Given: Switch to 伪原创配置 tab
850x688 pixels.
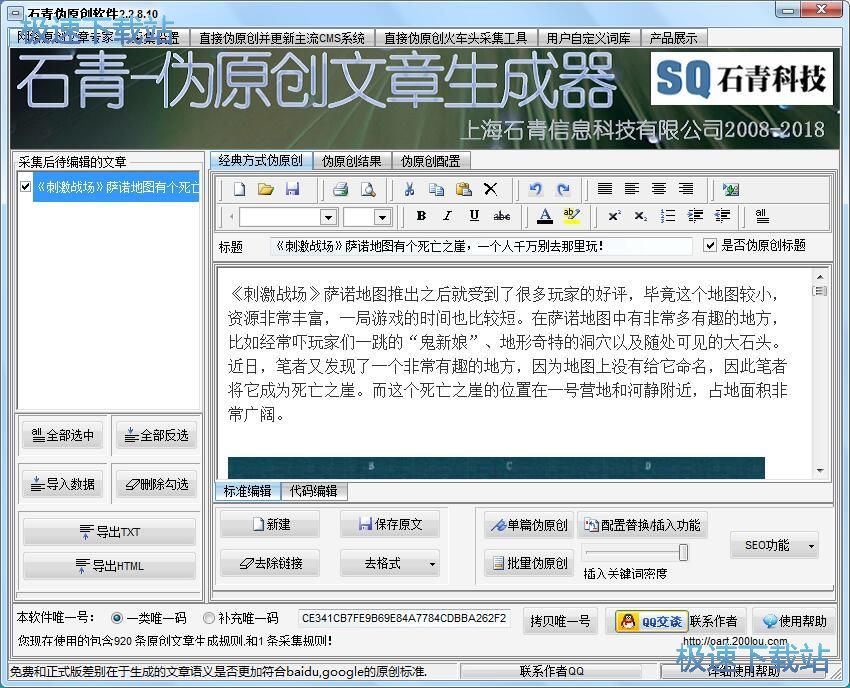Looking at the screenshot, I should 430,161.
